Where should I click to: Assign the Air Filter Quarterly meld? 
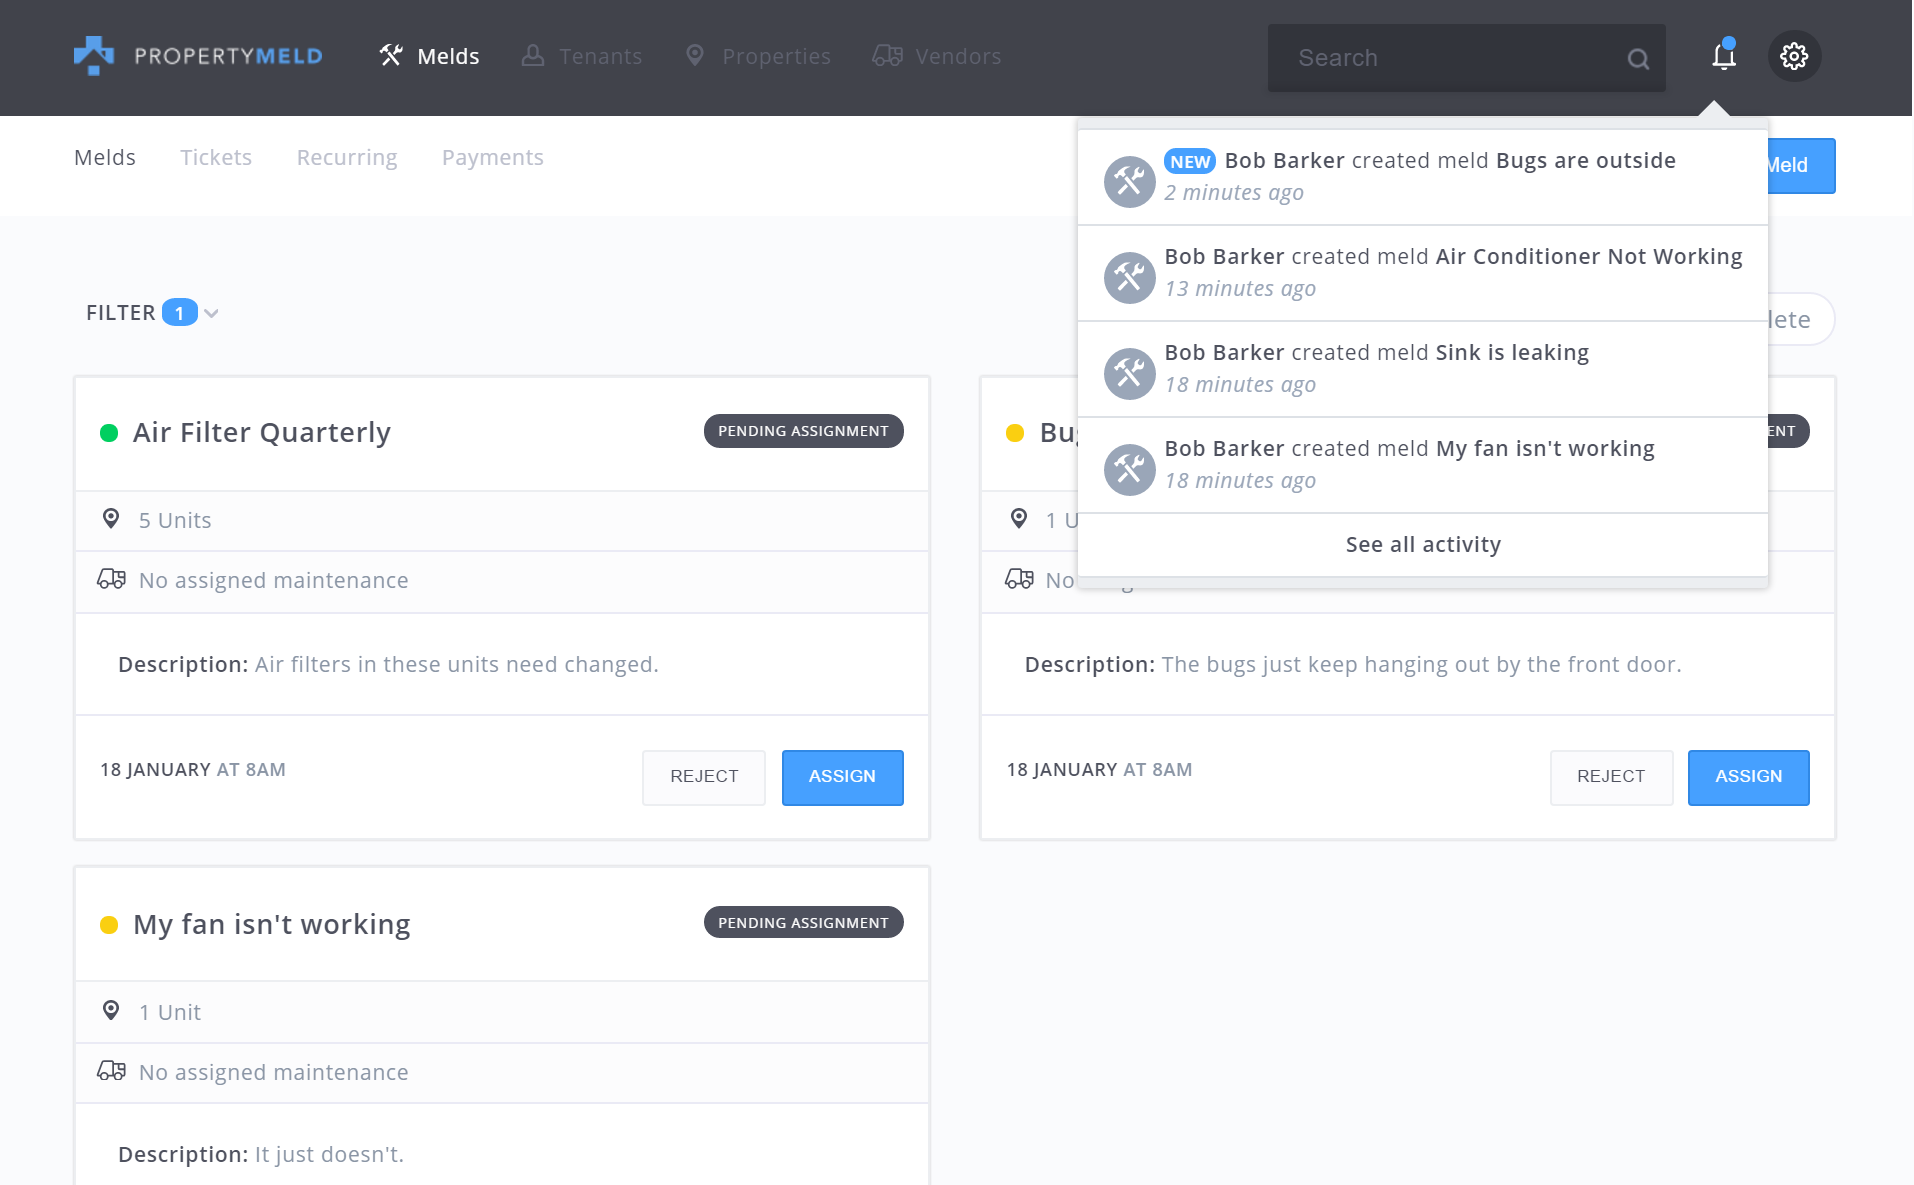tap(842, 777)
